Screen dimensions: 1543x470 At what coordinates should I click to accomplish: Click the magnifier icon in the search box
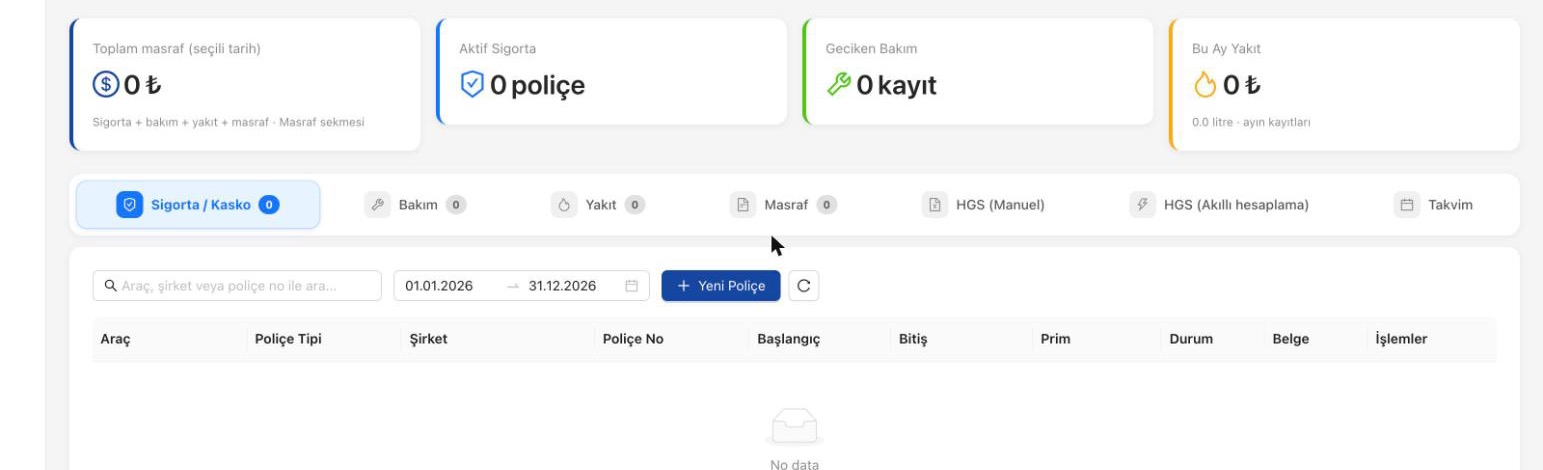click(x=111, y=286)
